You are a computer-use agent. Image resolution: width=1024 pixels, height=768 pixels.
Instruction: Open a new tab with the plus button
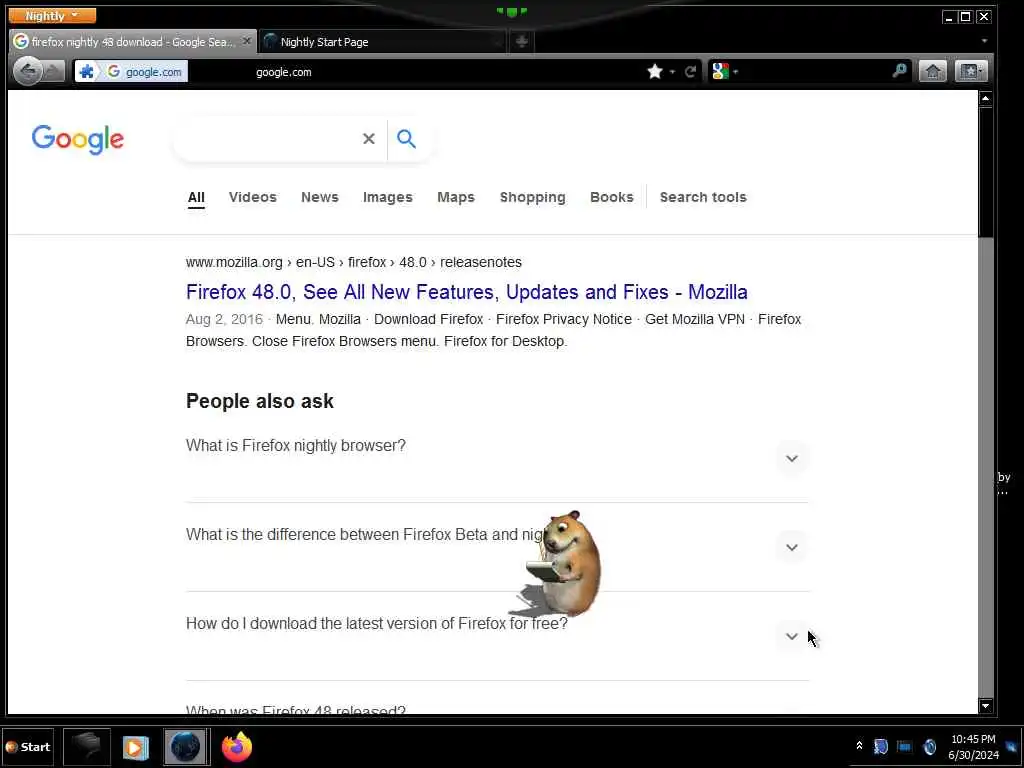521,42
